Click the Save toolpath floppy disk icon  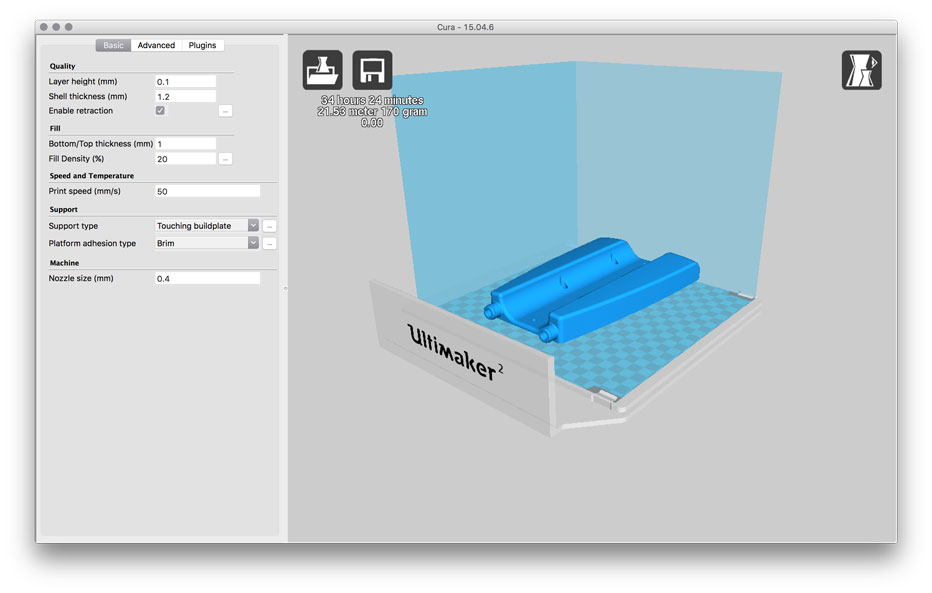click(x=372, y=70)
